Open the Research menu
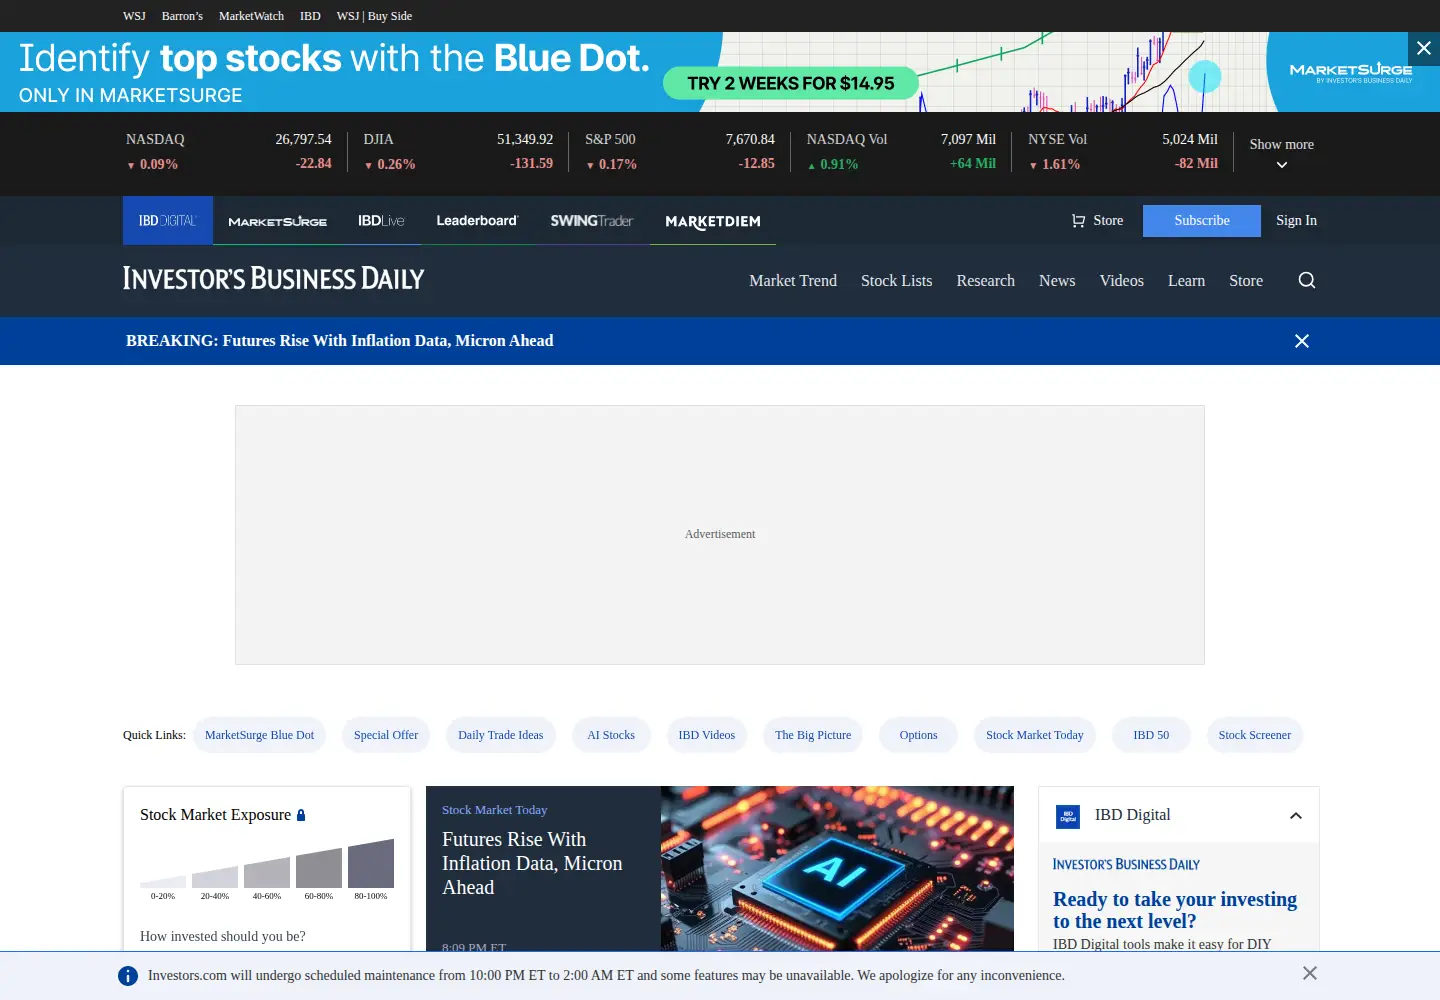The width and height of the screenshot is (1440, 1000). (x=985, y=281)
